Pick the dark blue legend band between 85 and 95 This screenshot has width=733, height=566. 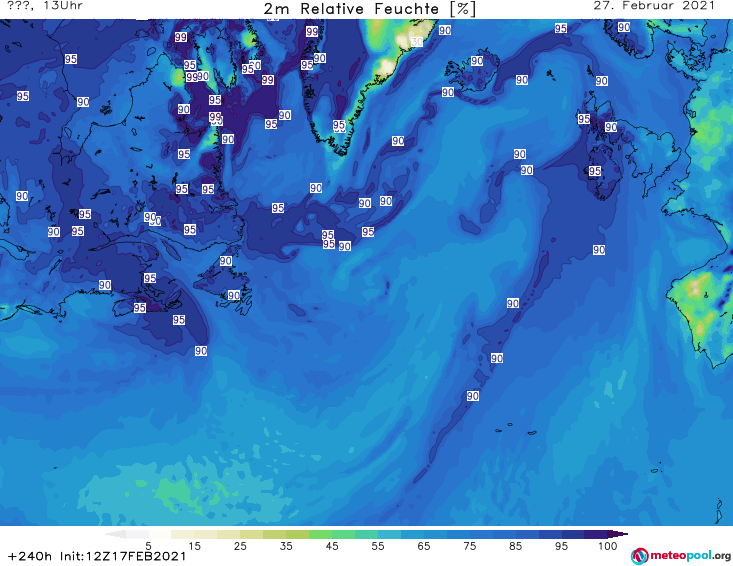[538, 534]
